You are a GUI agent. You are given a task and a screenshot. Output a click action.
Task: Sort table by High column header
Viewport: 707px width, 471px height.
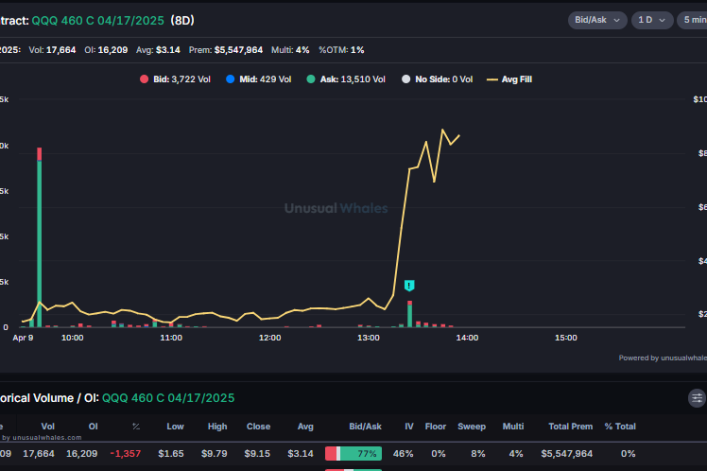[x=217, y=426]
